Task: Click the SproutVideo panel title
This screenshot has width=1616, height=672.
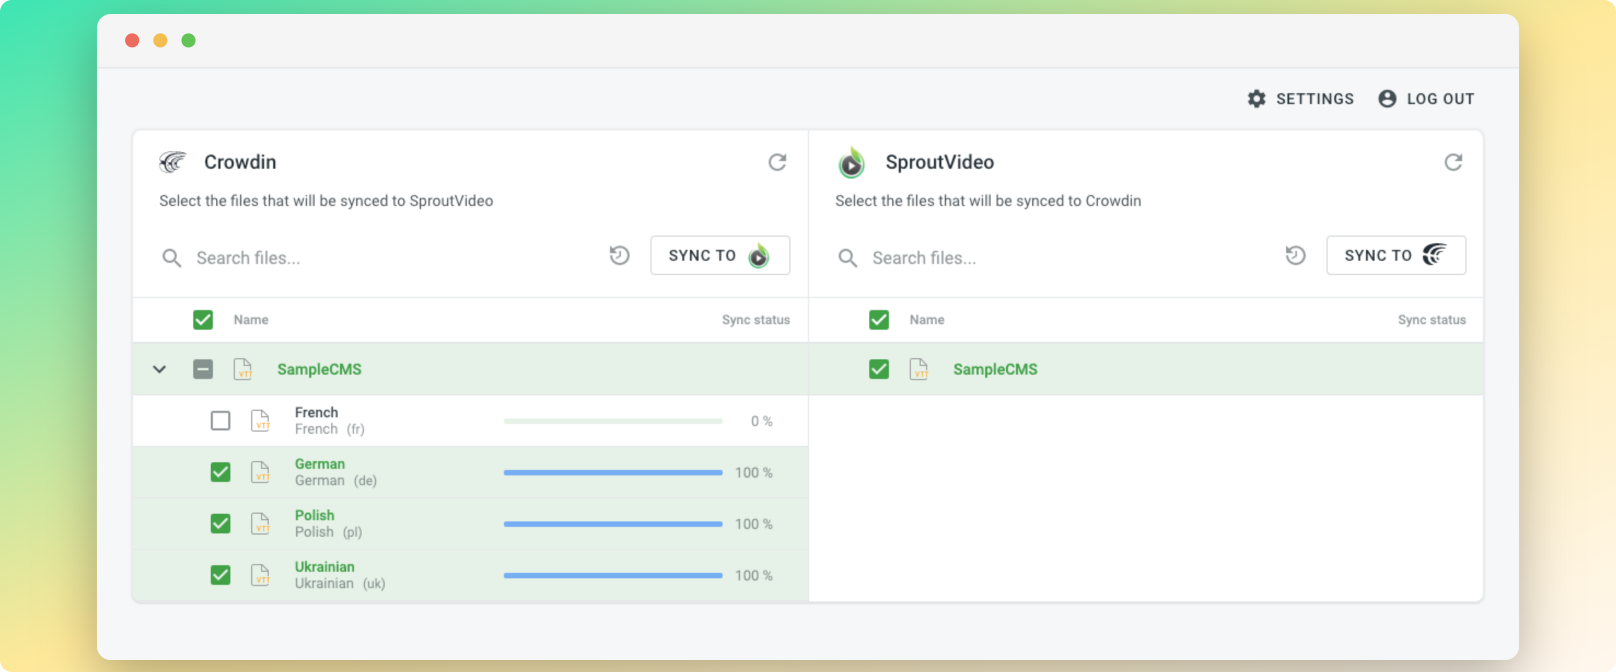Action: pyautogui.click(x=940, y=162)
